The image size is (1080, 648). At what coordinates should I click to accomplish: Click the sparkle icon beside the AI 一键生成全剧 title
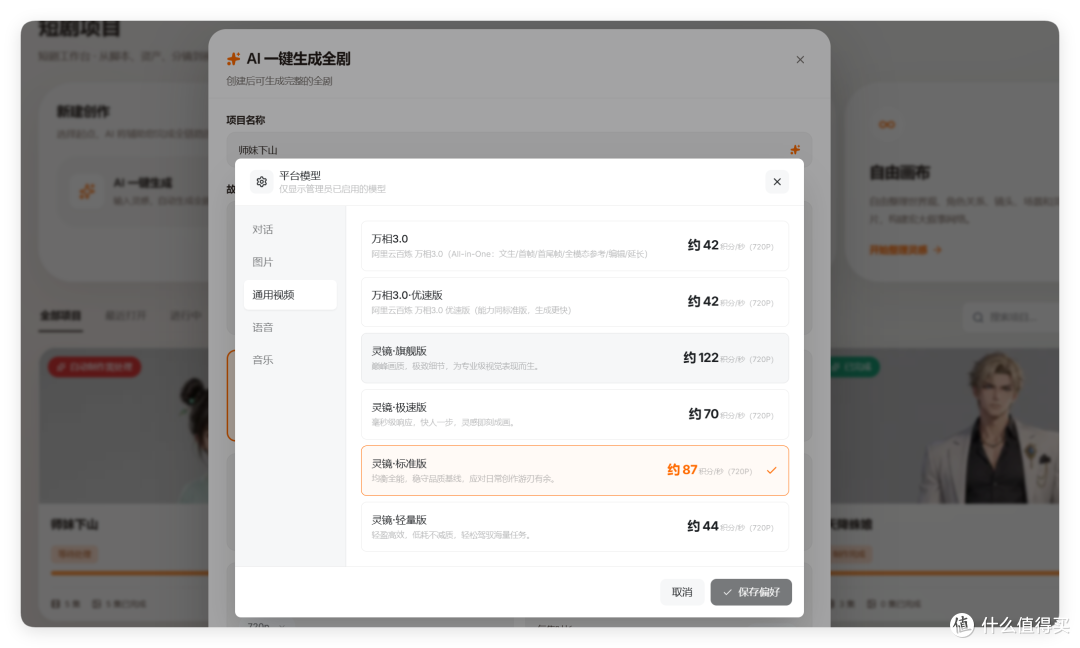233,59
